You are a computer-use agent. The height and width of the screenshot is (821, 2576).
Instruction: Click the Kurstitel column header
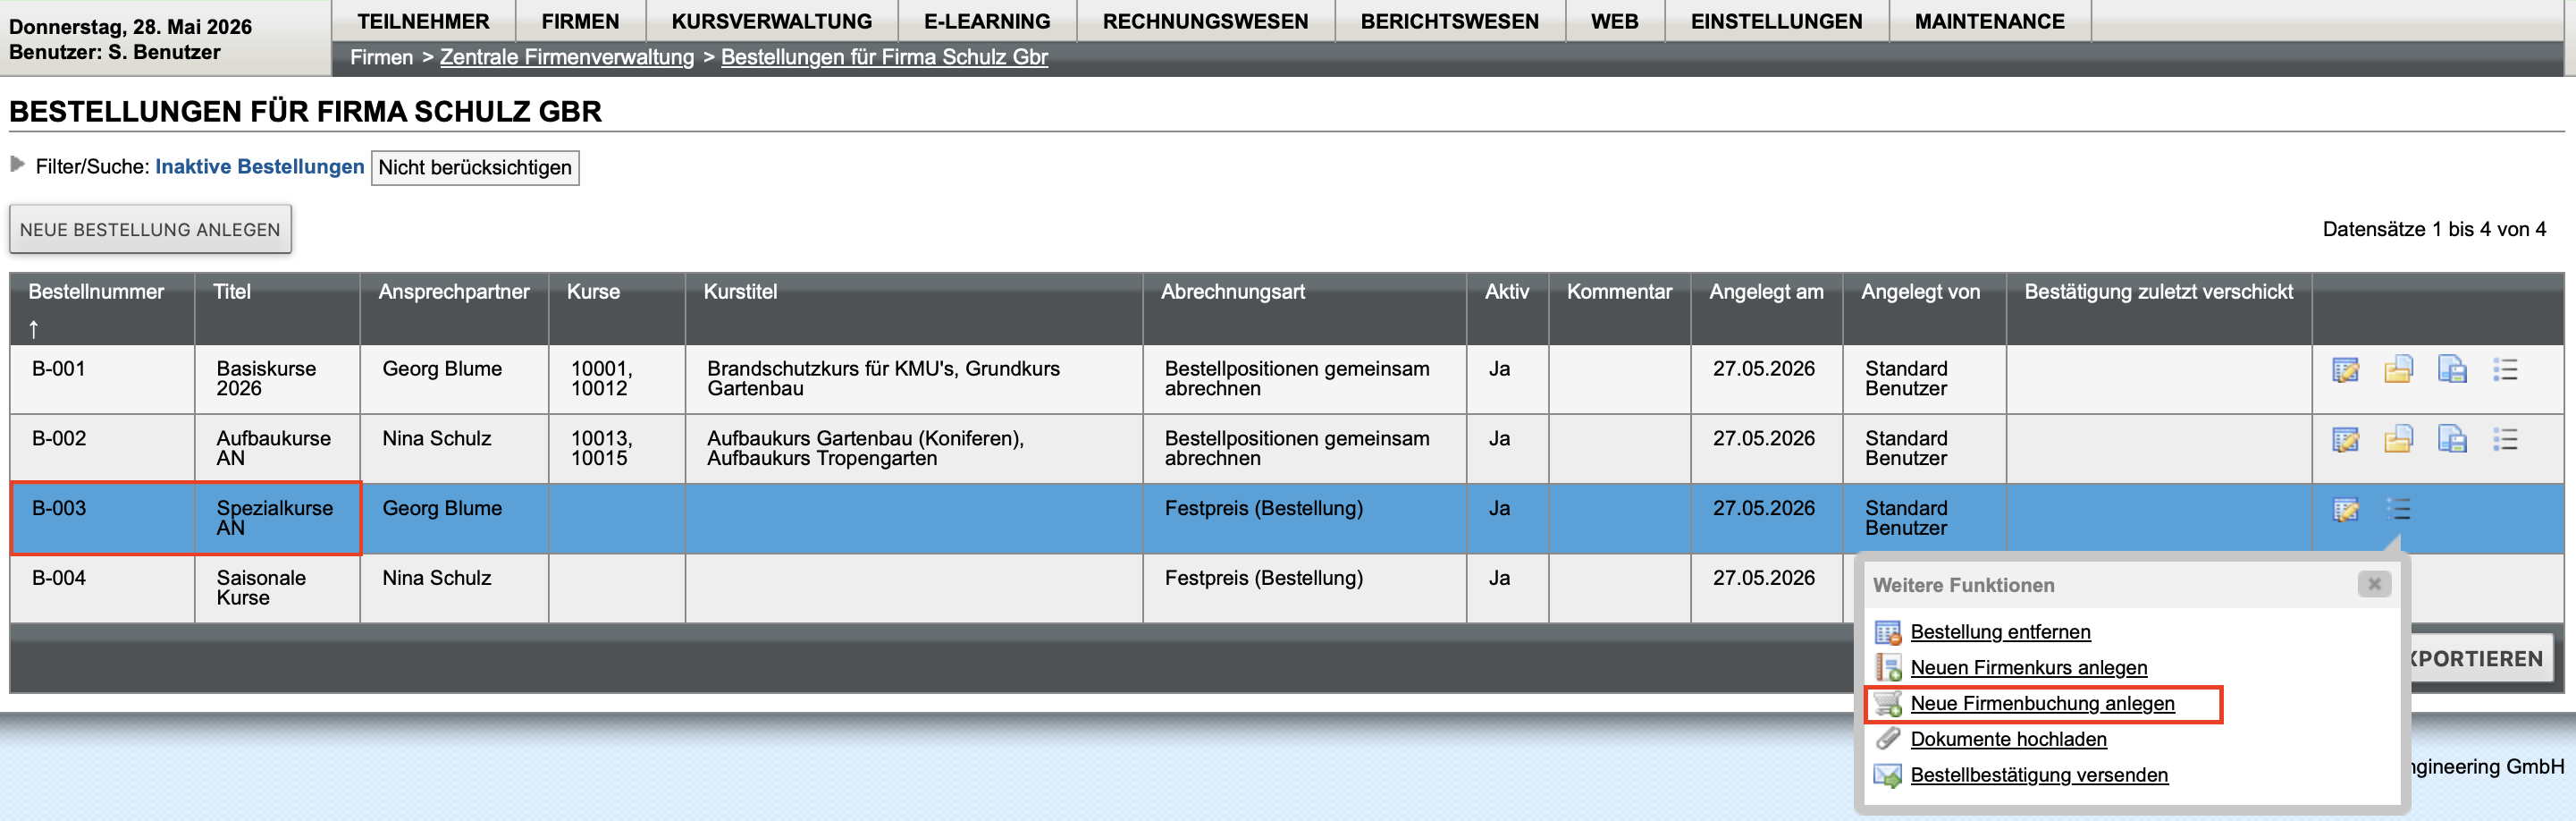coord(740,292)
